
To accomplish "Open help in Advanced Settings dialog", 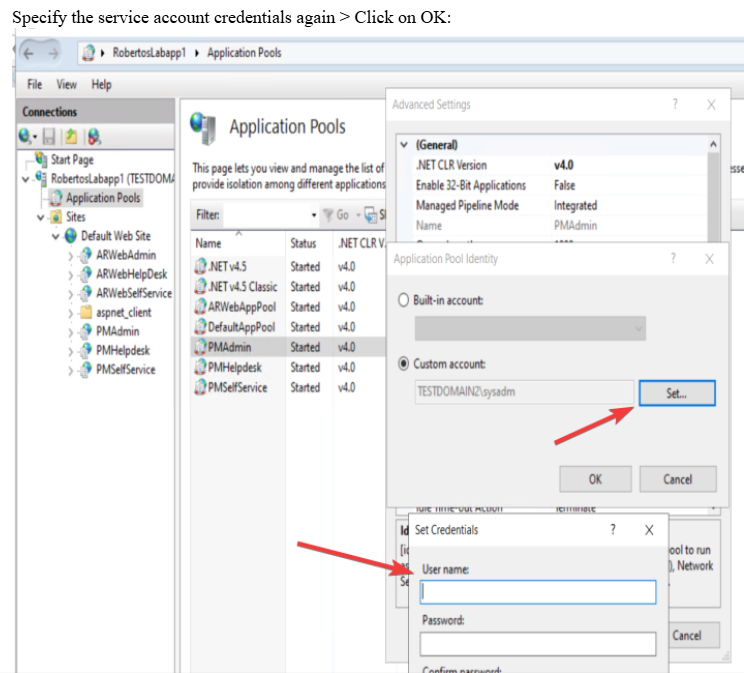I will (675, 104).
